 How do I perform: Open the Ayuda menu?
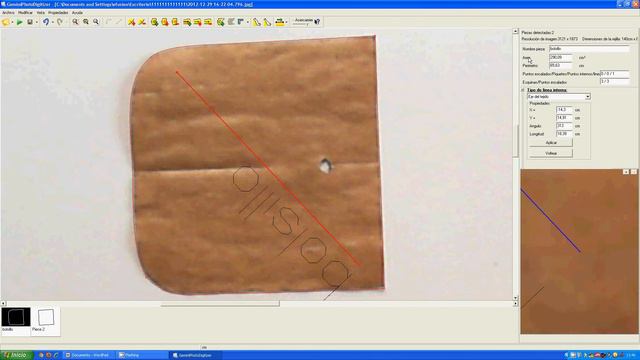(77, 13)
